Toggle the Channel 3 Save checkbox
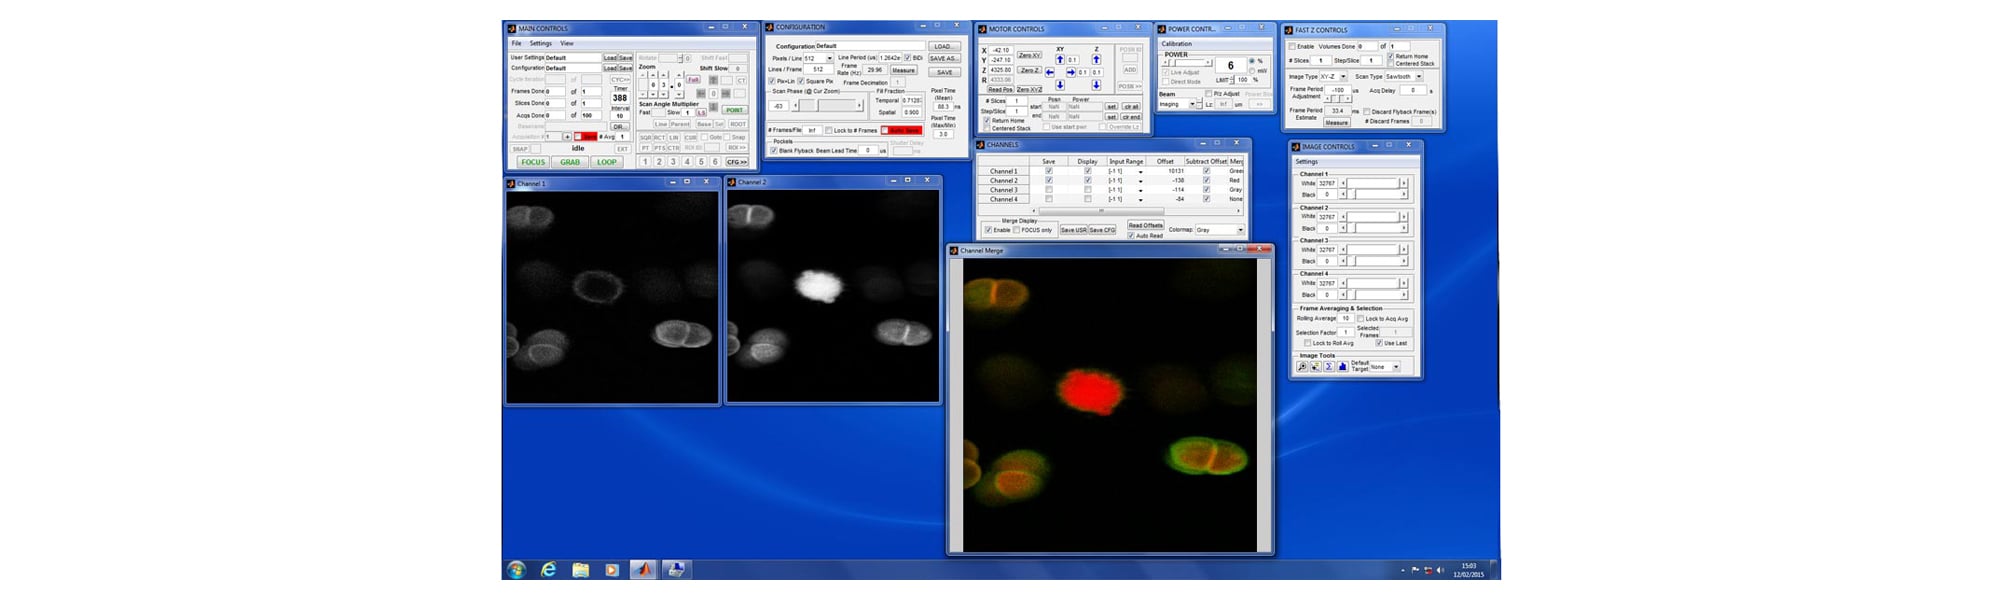 (x=1048, y=190)
